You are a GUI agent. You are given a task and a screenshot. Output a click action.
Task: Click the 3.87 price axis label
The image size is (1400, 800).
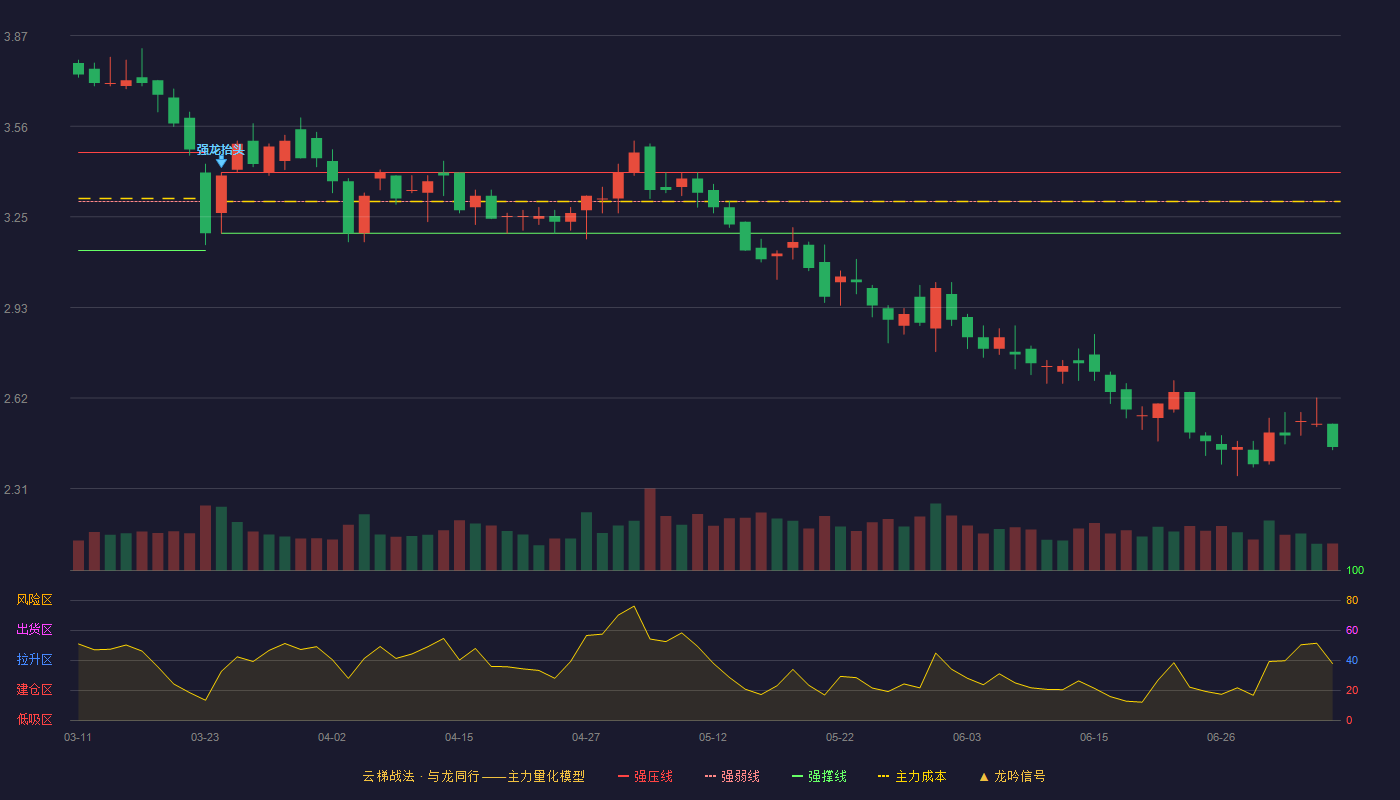click(x=16, y=37)
